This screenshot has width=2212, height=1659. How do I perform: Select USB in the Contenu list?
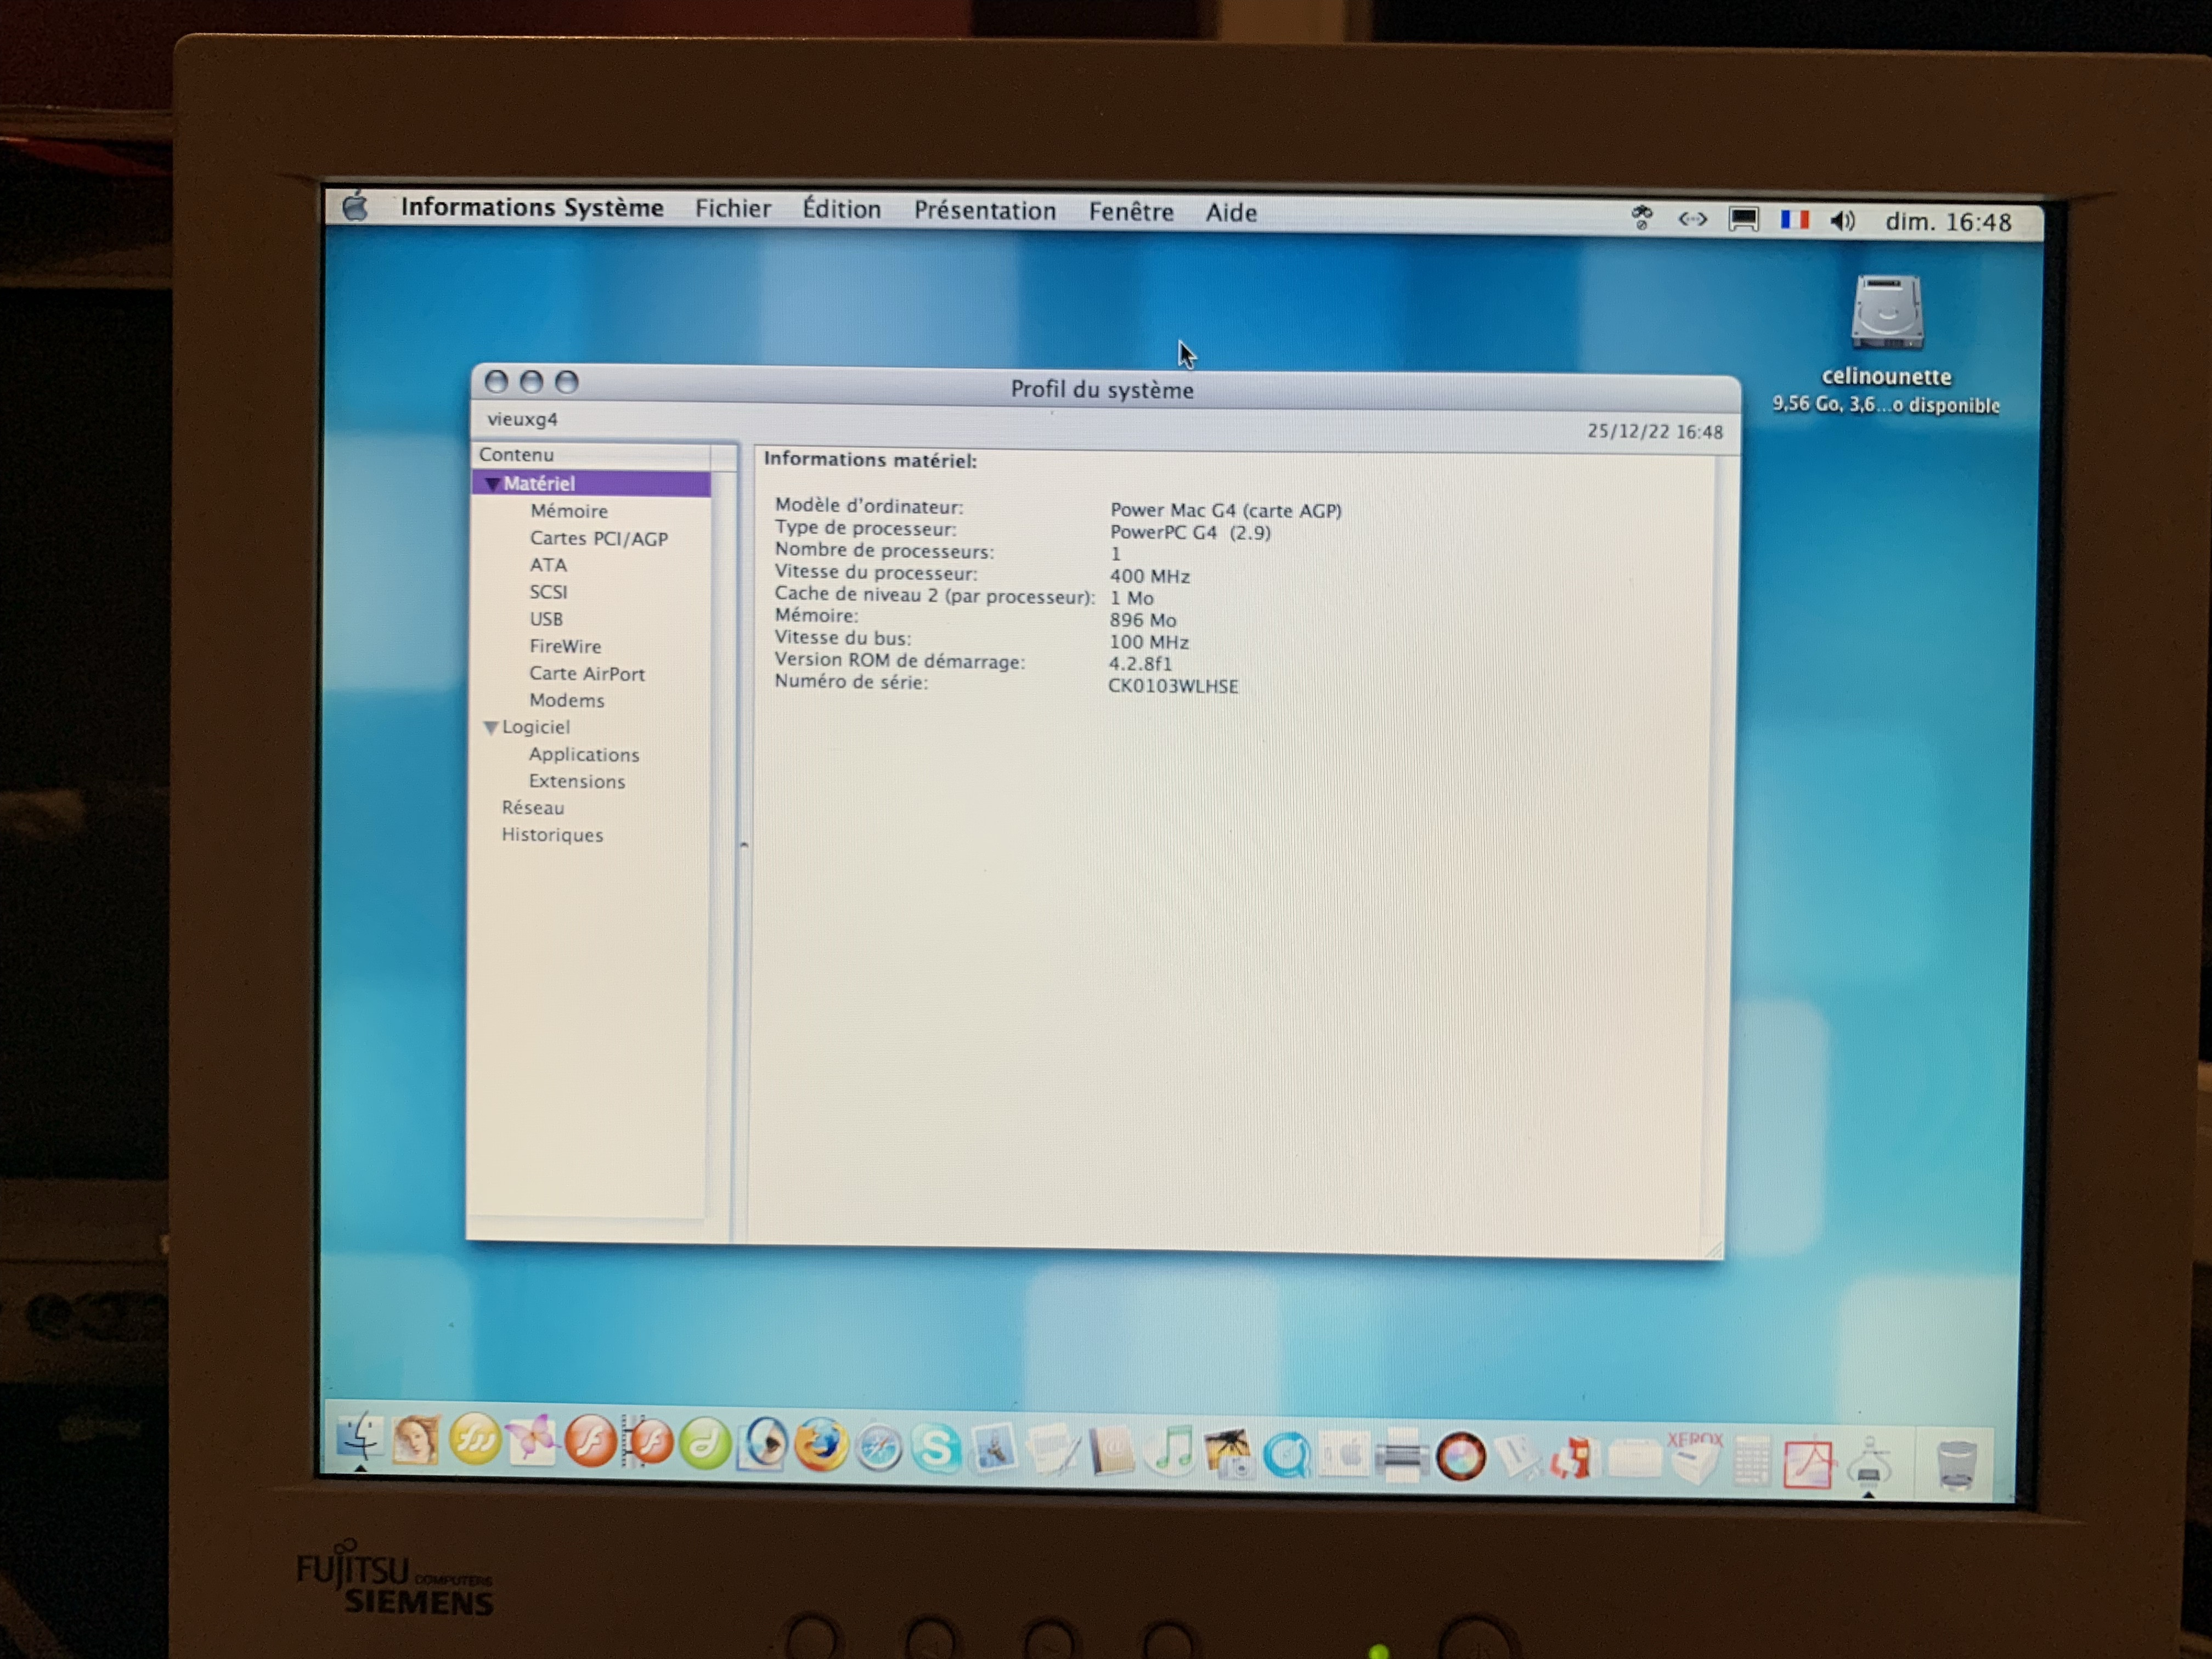click(546, 619)
